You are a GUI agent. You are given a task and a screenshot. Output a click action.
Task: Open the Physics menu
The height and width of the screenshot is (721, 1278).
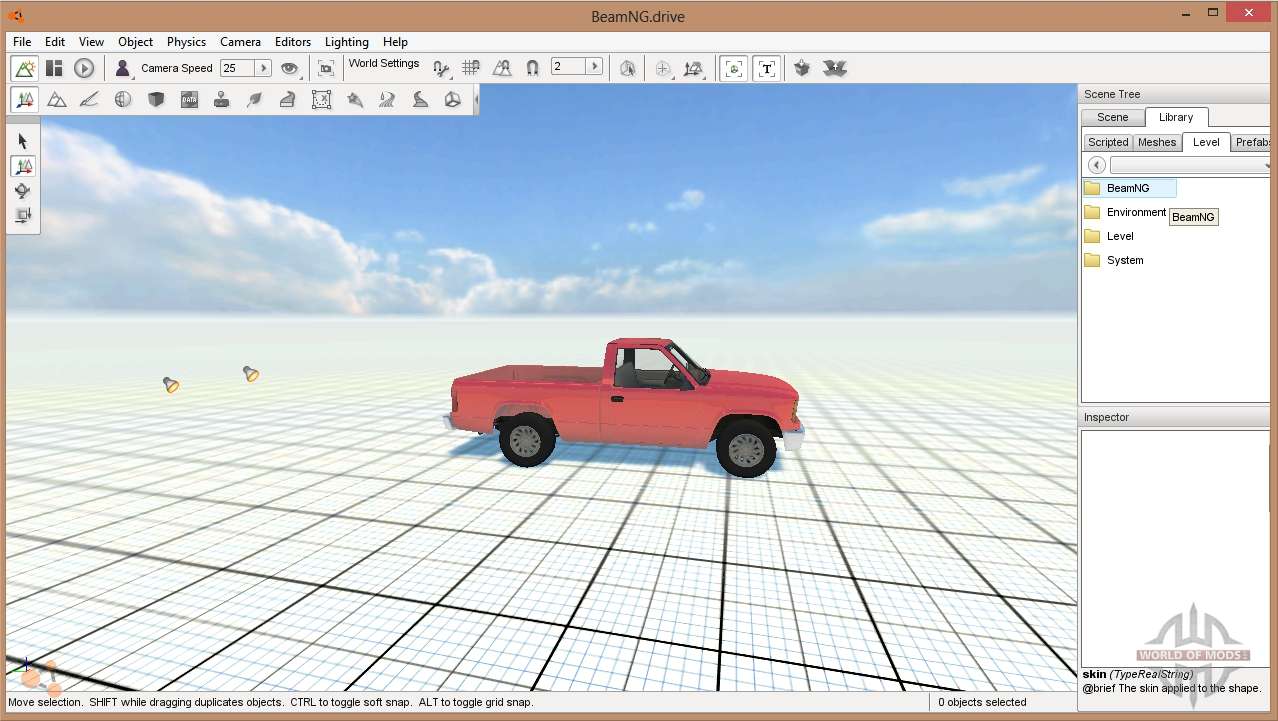coord(186,42)
